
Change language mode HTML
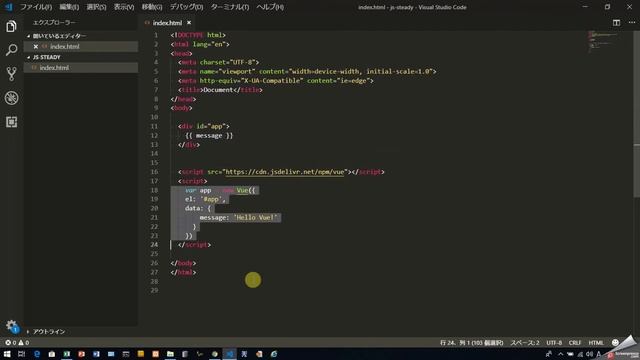coord(596,343)
